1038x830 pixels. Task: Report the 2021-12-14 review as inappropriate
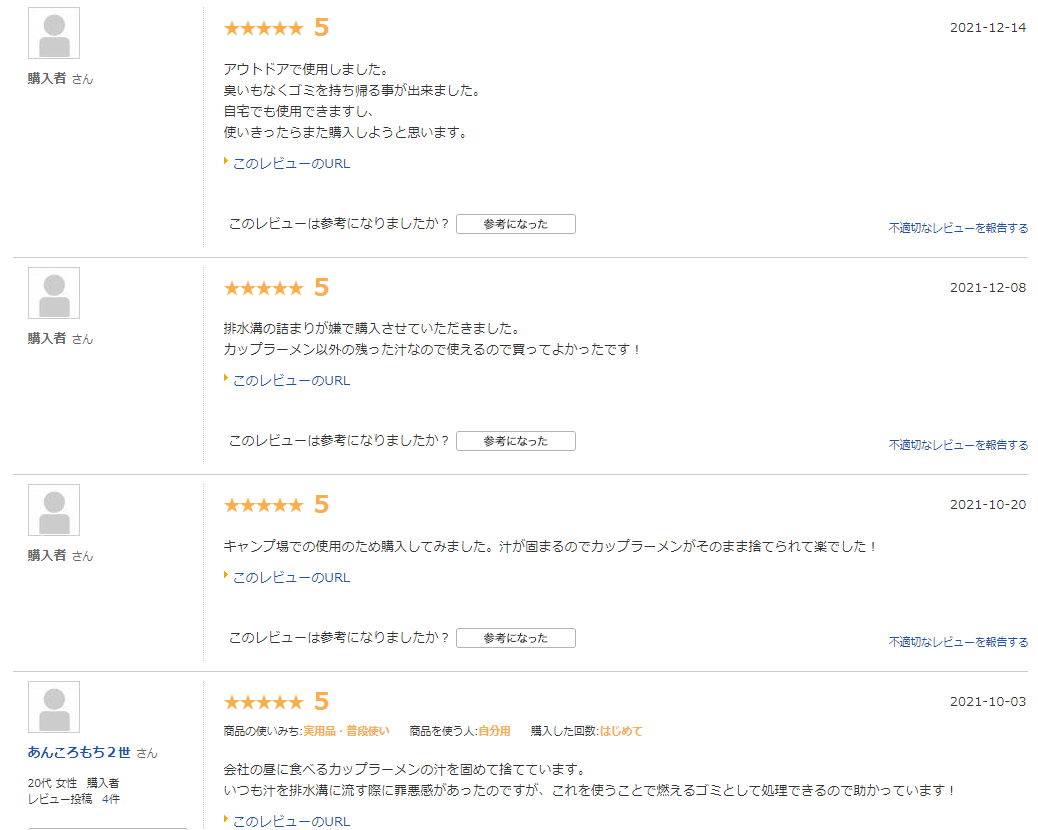coord(958,228)
